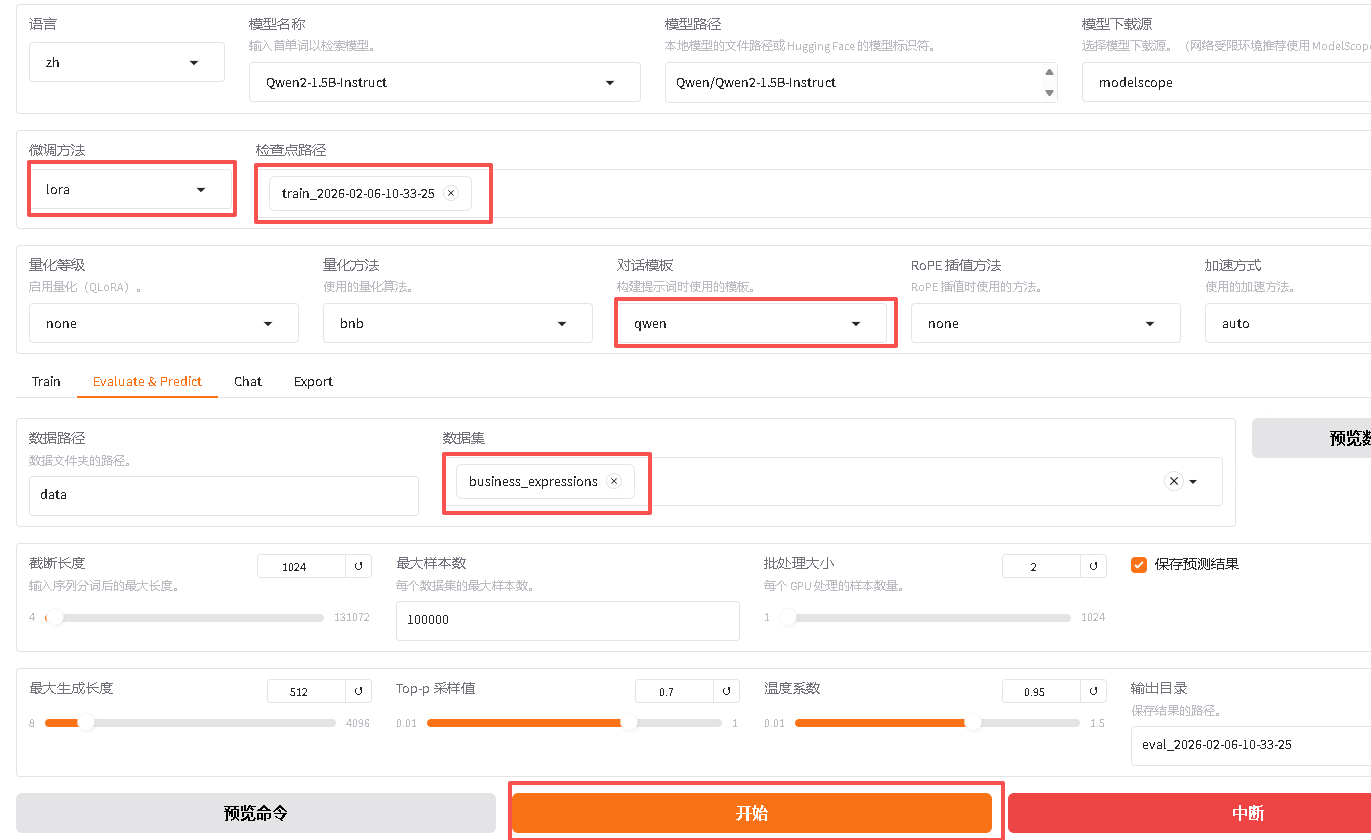Clear all selected datasets with the circled X
1371x840 pixels.
1174,481
